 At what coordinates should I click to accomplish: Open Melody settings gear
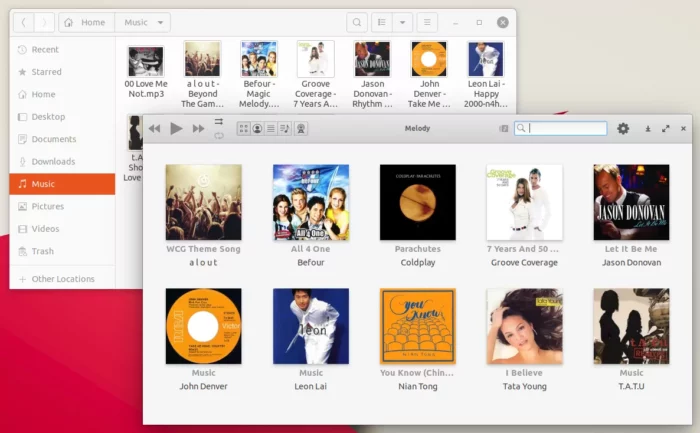point(623,129)
